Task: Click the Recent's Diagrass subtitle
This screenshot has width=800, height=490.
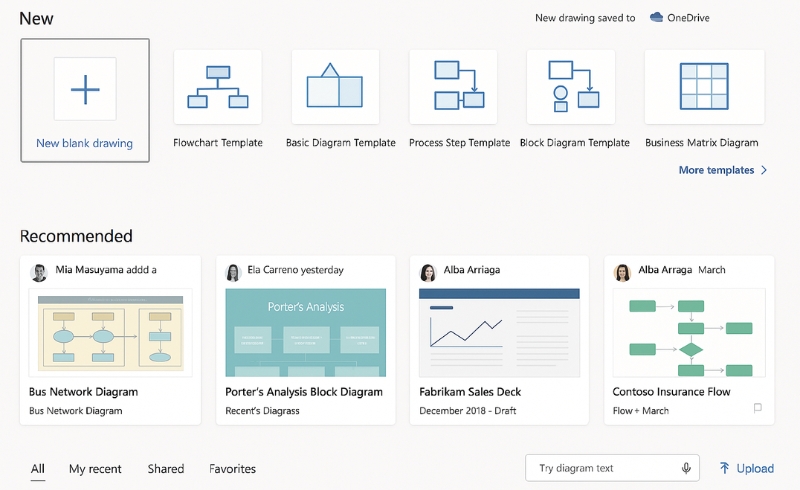Action: click(x=262, y=411)
